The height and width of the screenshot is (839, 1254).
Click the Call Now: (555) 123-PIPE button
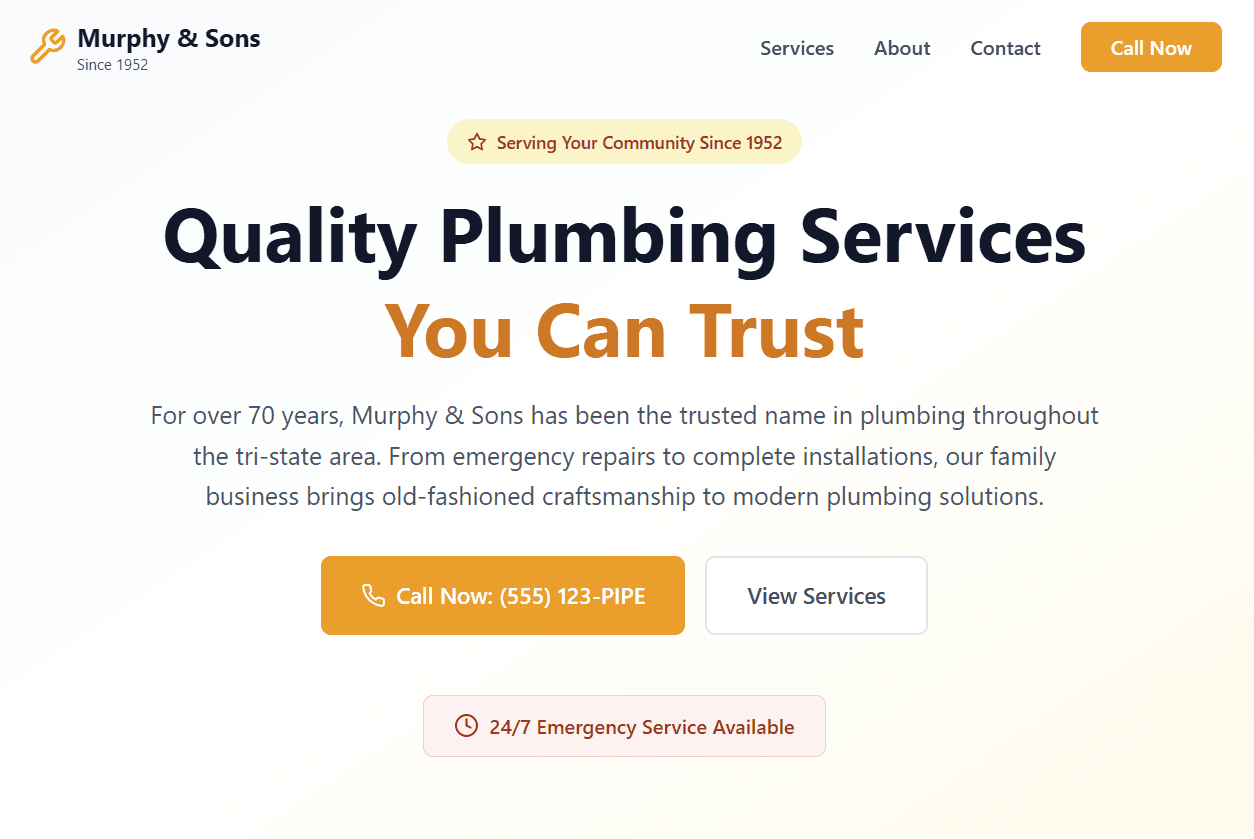click(x=503, y=595)
